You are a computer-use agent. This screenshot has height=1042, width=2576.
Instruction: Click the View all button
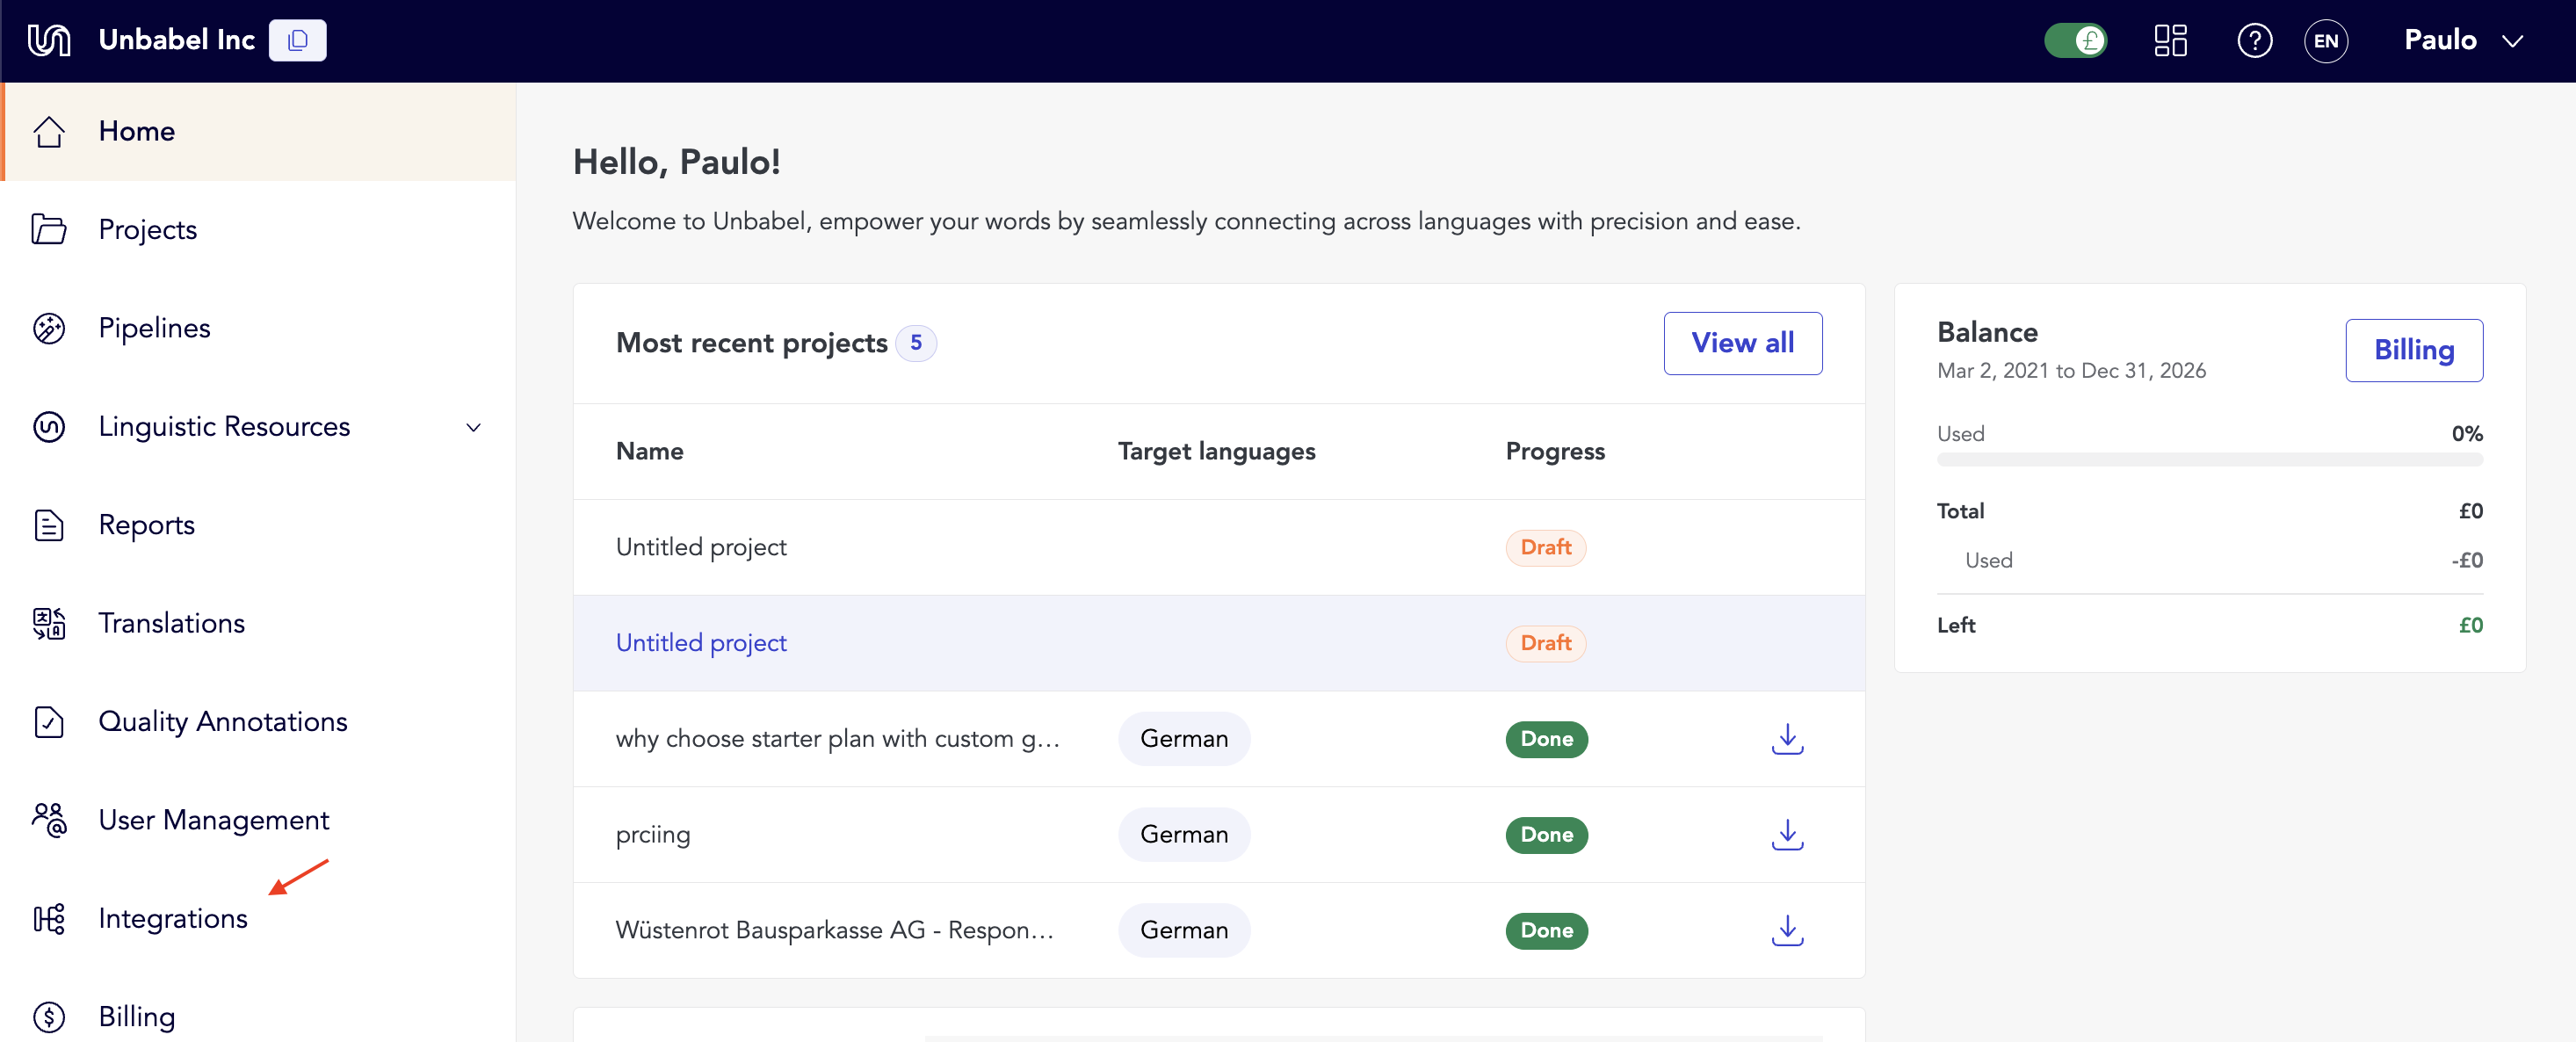click(1742, 343)
